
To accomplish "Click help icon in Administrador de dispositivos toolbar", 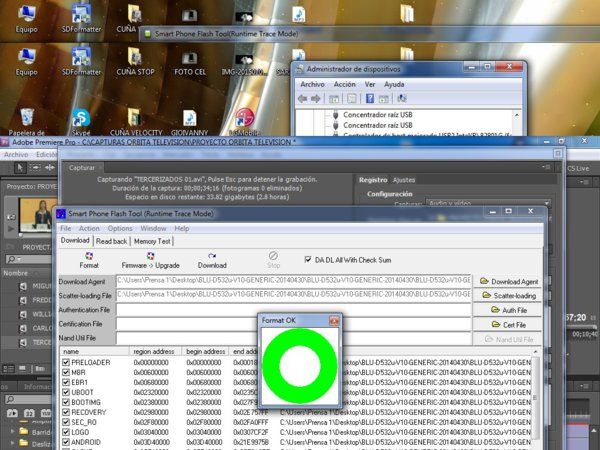I will point(370,99).
